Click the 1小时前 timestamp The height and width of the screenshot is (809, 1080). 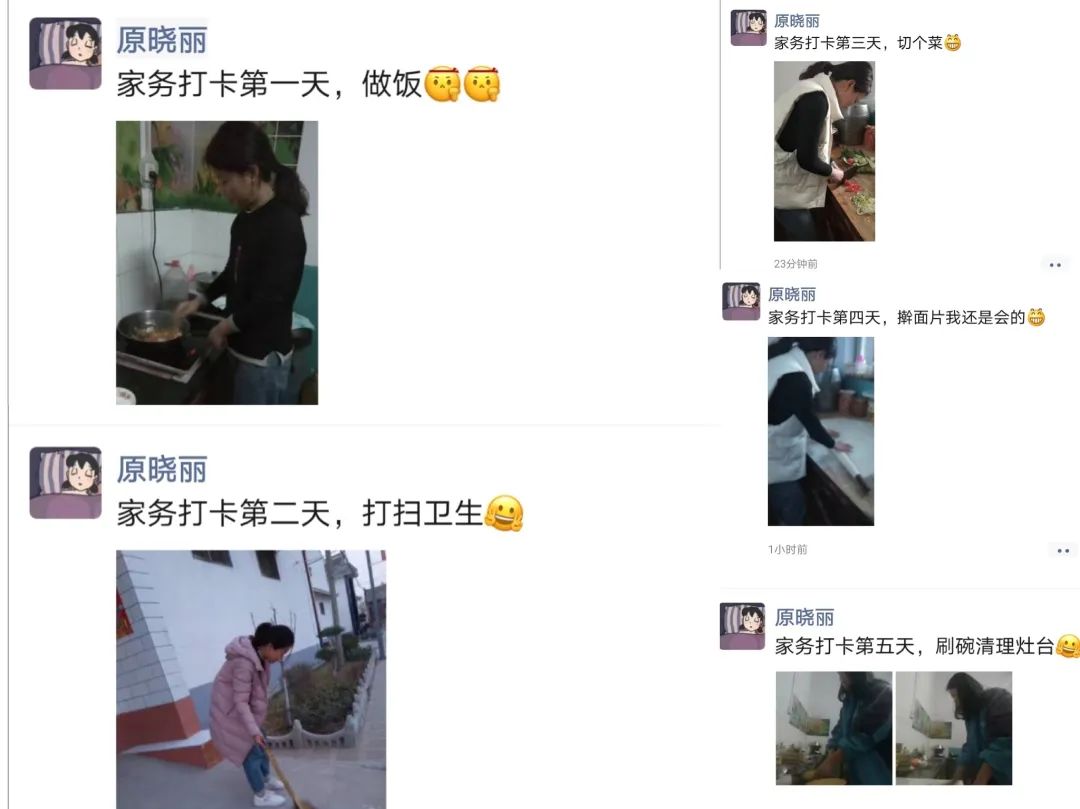pos(788,549)
